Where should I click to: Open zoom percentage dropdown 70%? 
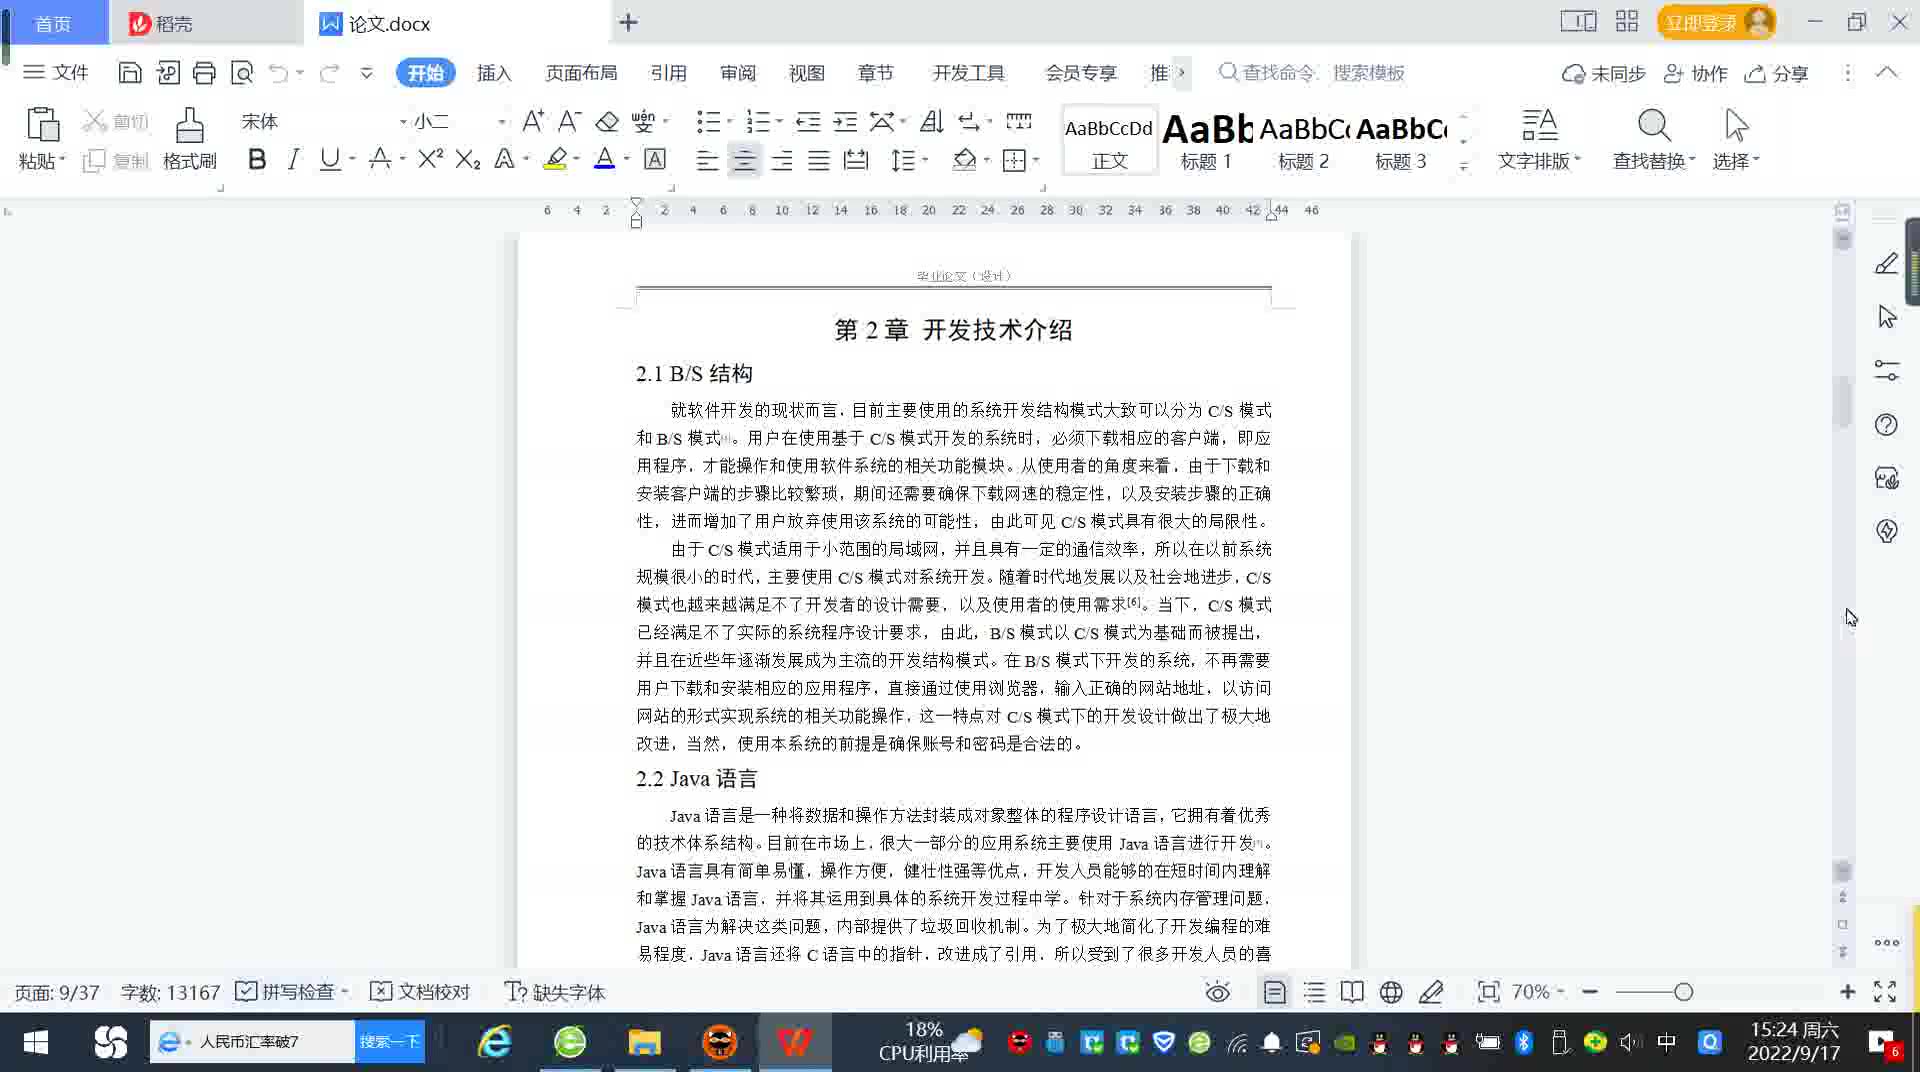tap(1537, 992)
